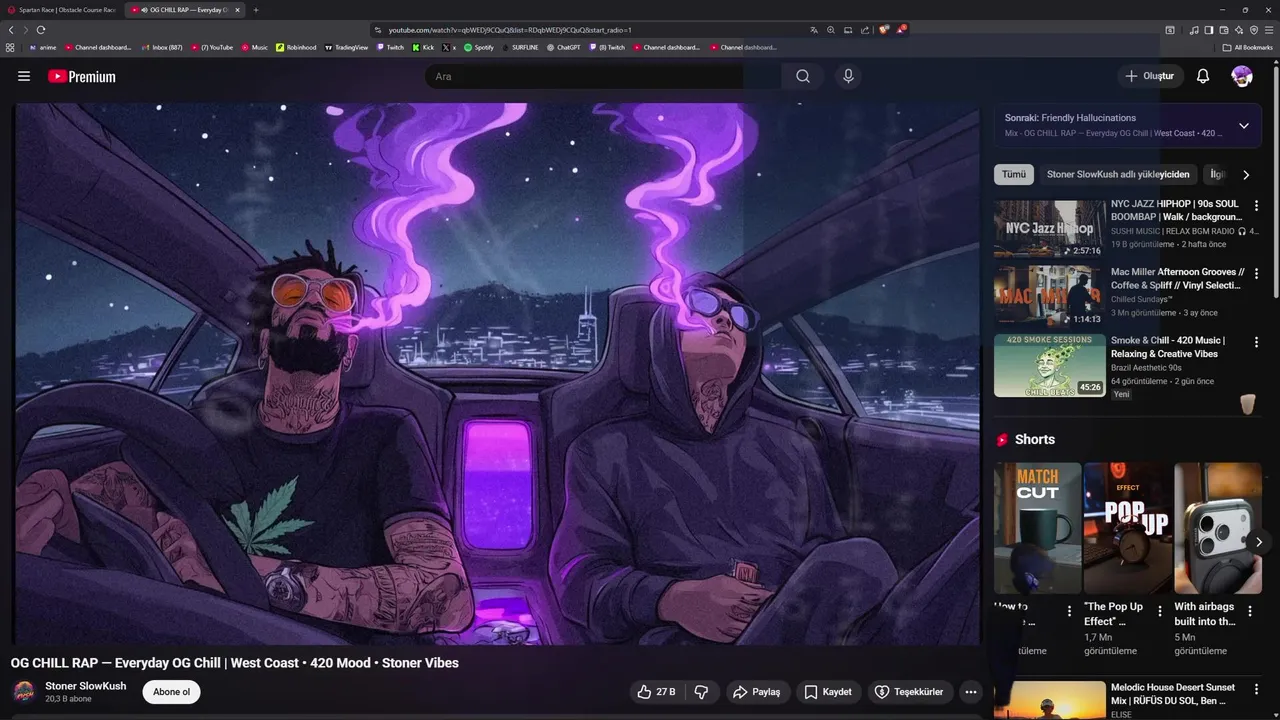
Task: Click the share icon in the address bar
Action: tap(865, 30)
